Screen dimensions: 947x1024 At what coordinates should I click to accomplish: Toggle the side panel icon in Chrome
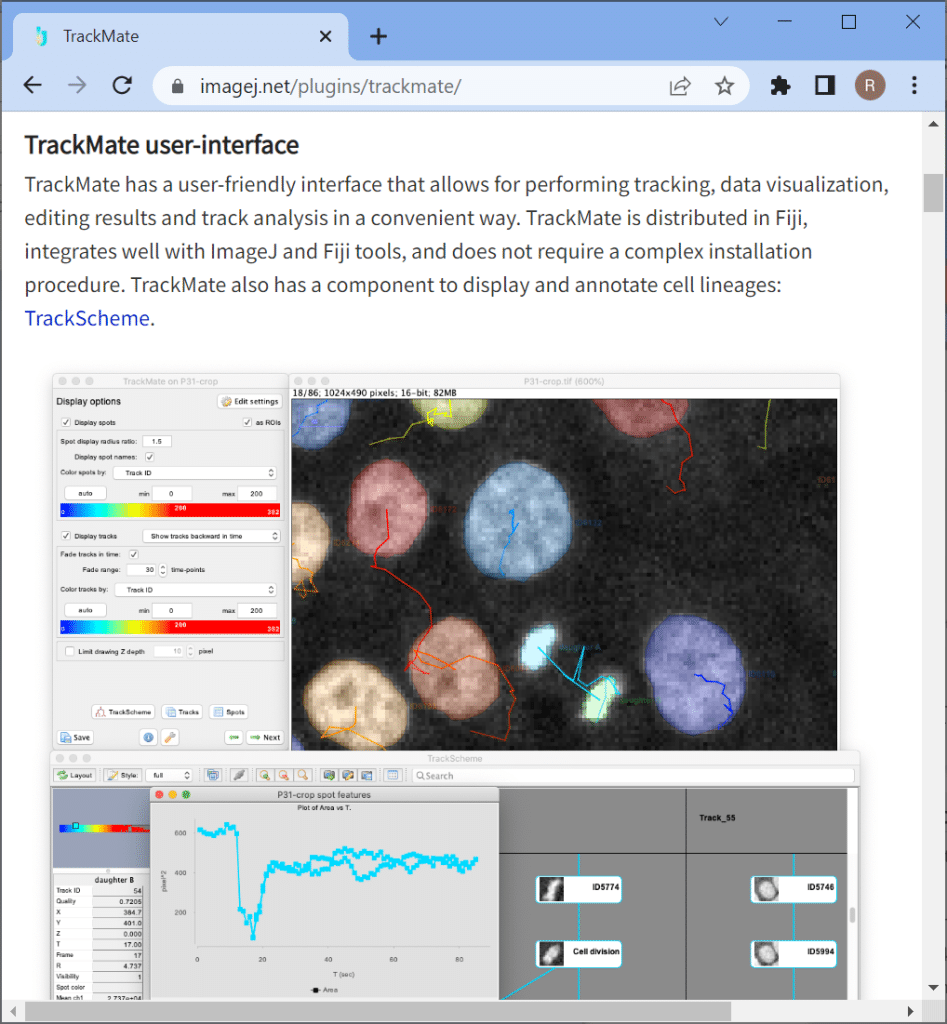click(x=825, y=86)
